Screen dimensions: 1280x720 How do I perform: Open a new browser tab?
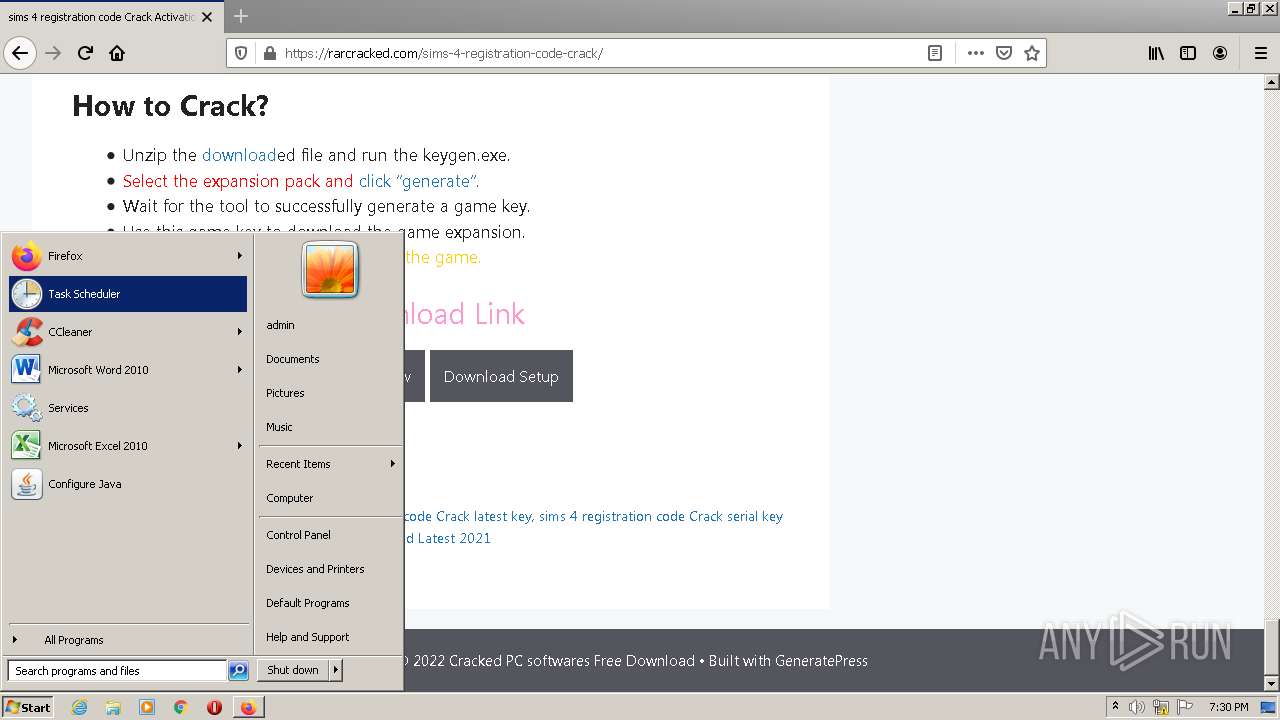click(x=241, y=16)
